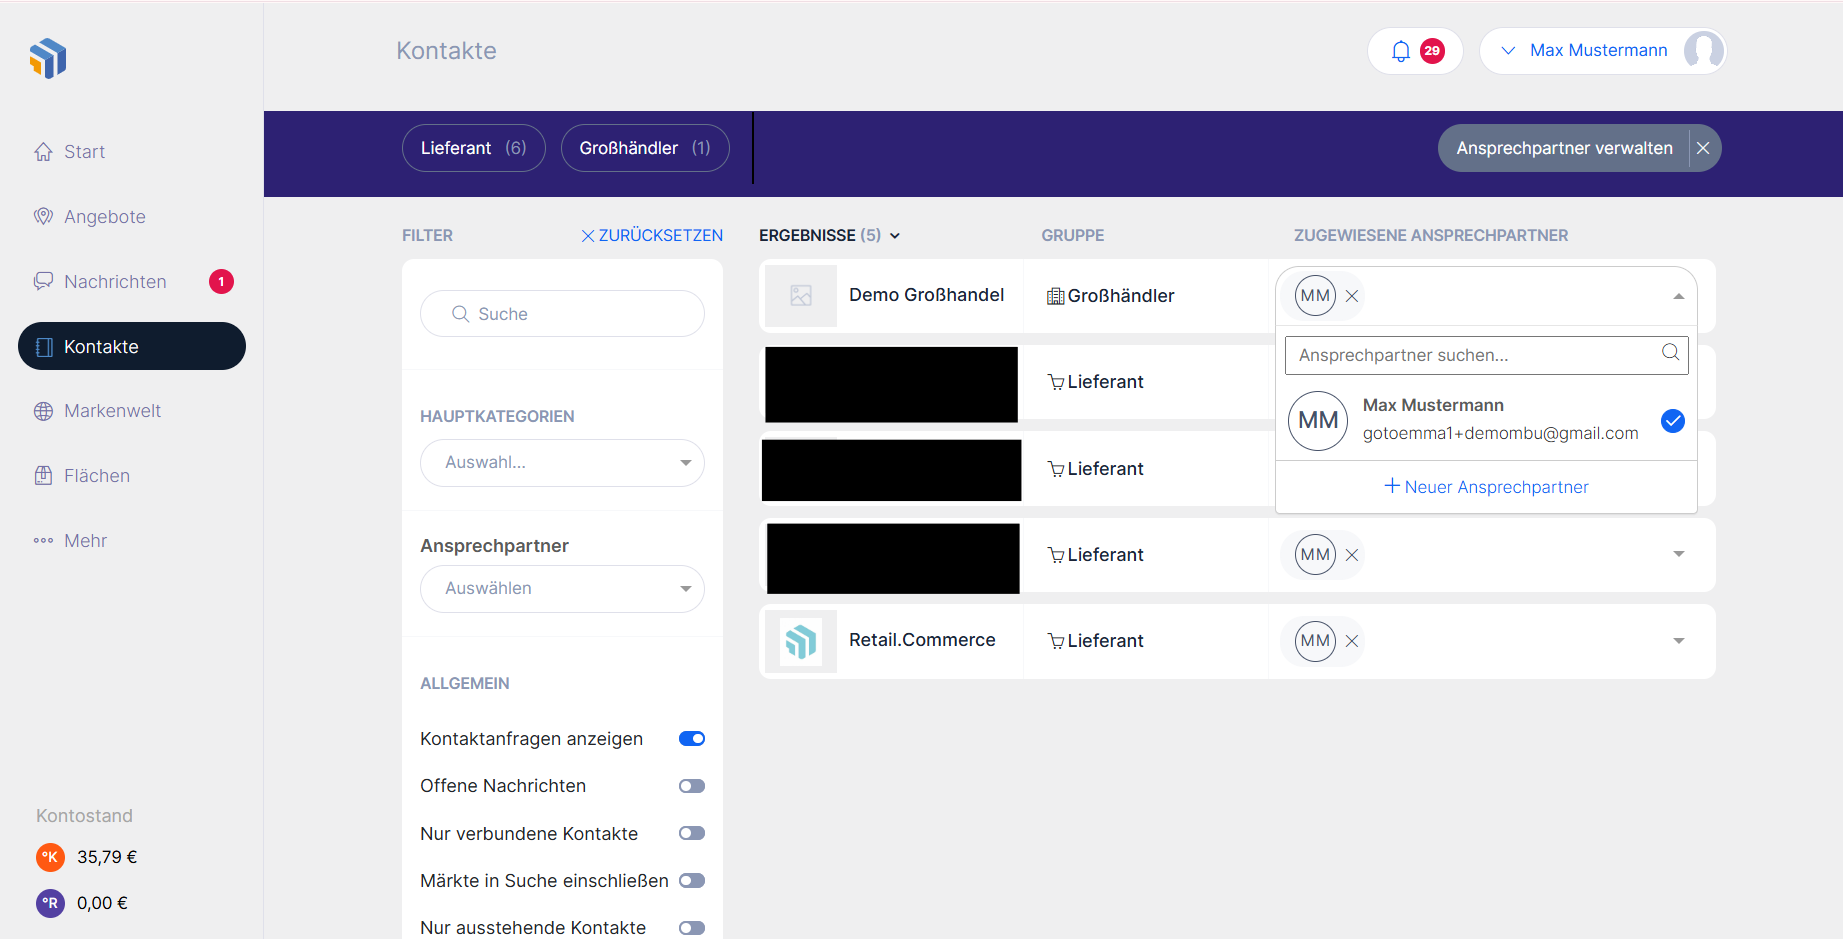Image resolution: width=1843 pixels, height=939 pixels.
Task: Remove MM contact from Retail.Commerce row
Action: [1351, 641]
